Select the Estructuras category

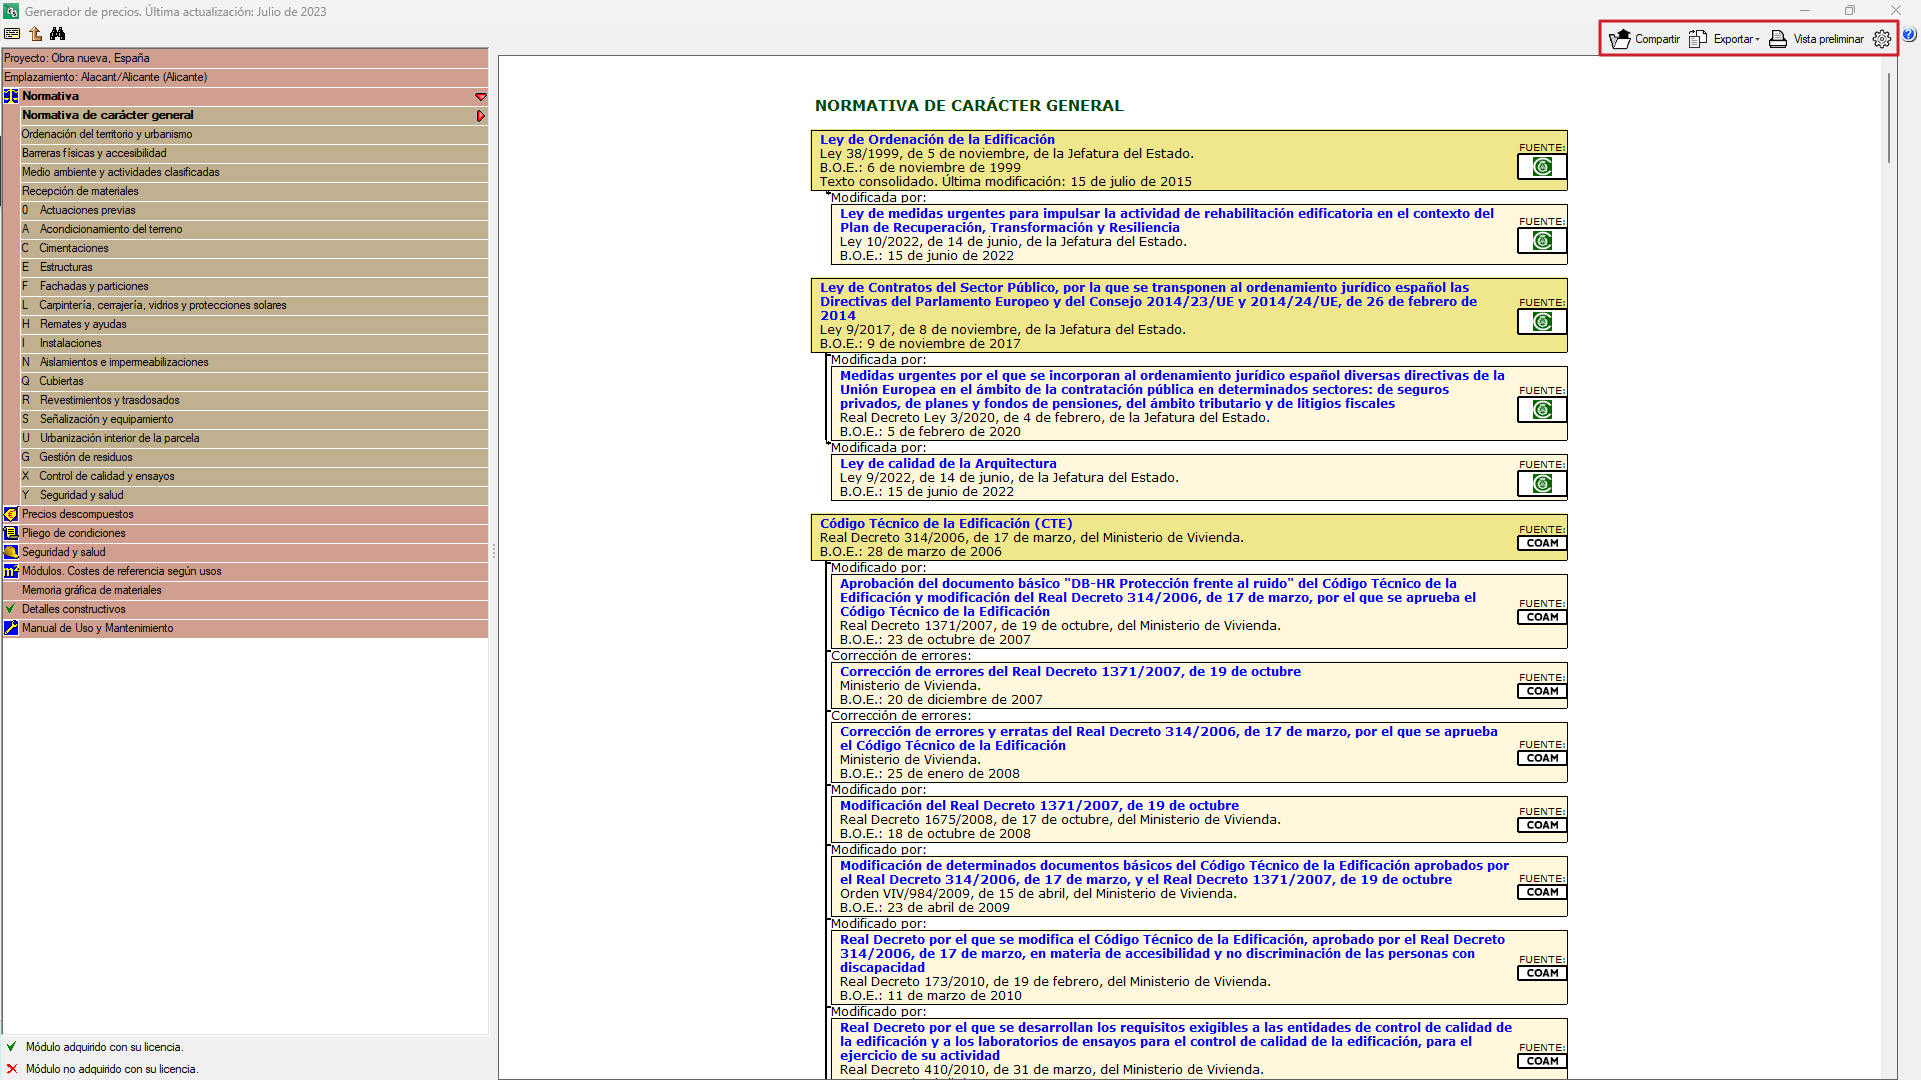pos(66,267)
